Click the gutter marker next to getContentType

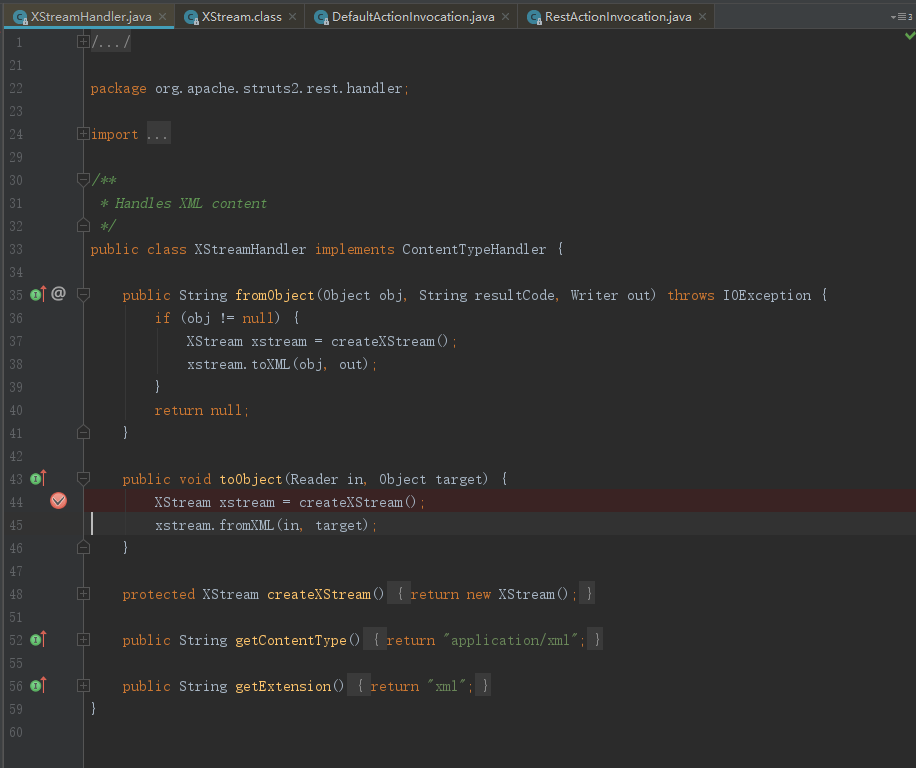coord(38,639)
